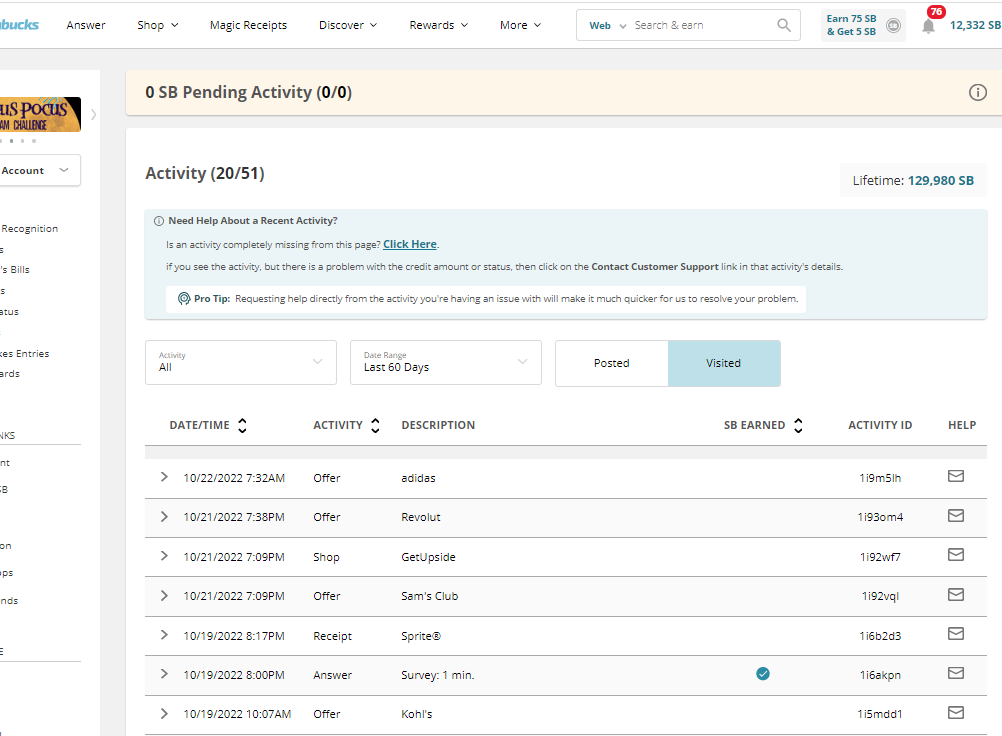Click the notifications bell icon
Screen dimensions: 1002x736
[928, 26]
